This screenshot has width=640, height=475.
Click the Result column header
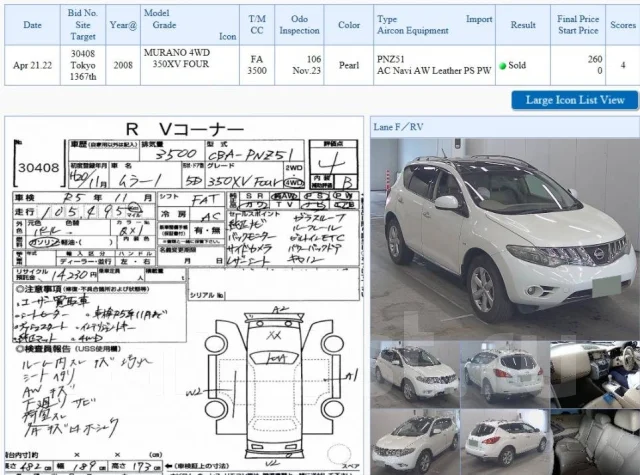pyautogui.click(x=523, y=25)
